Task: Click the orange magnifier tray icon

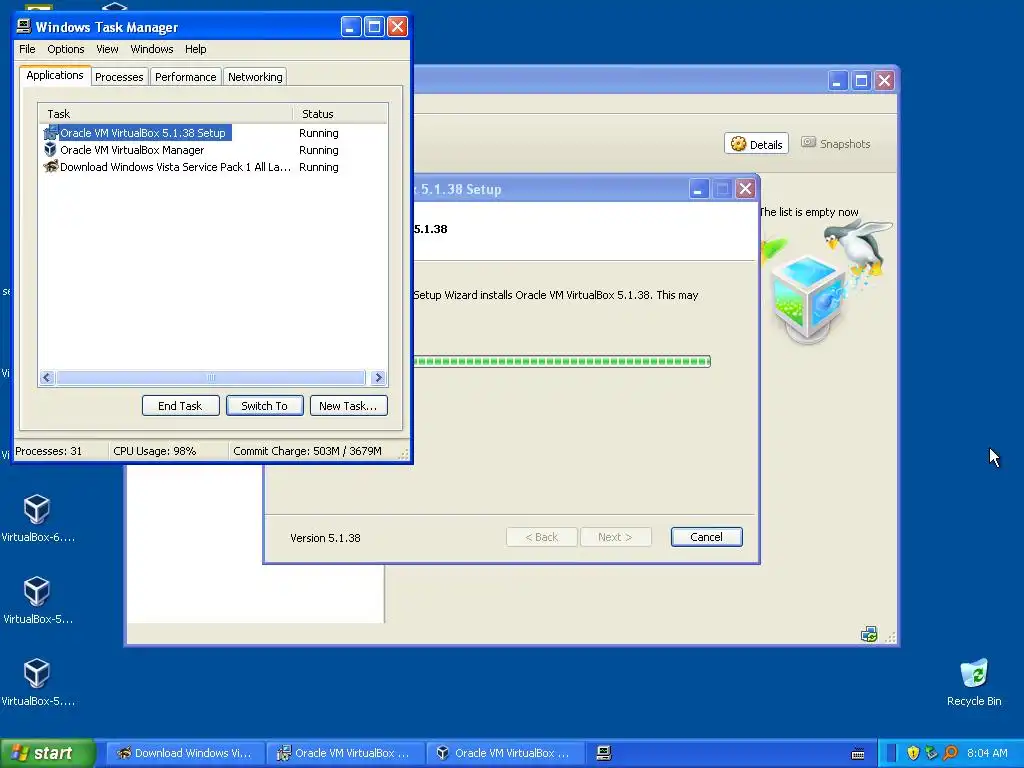Action: click(950, 754)
